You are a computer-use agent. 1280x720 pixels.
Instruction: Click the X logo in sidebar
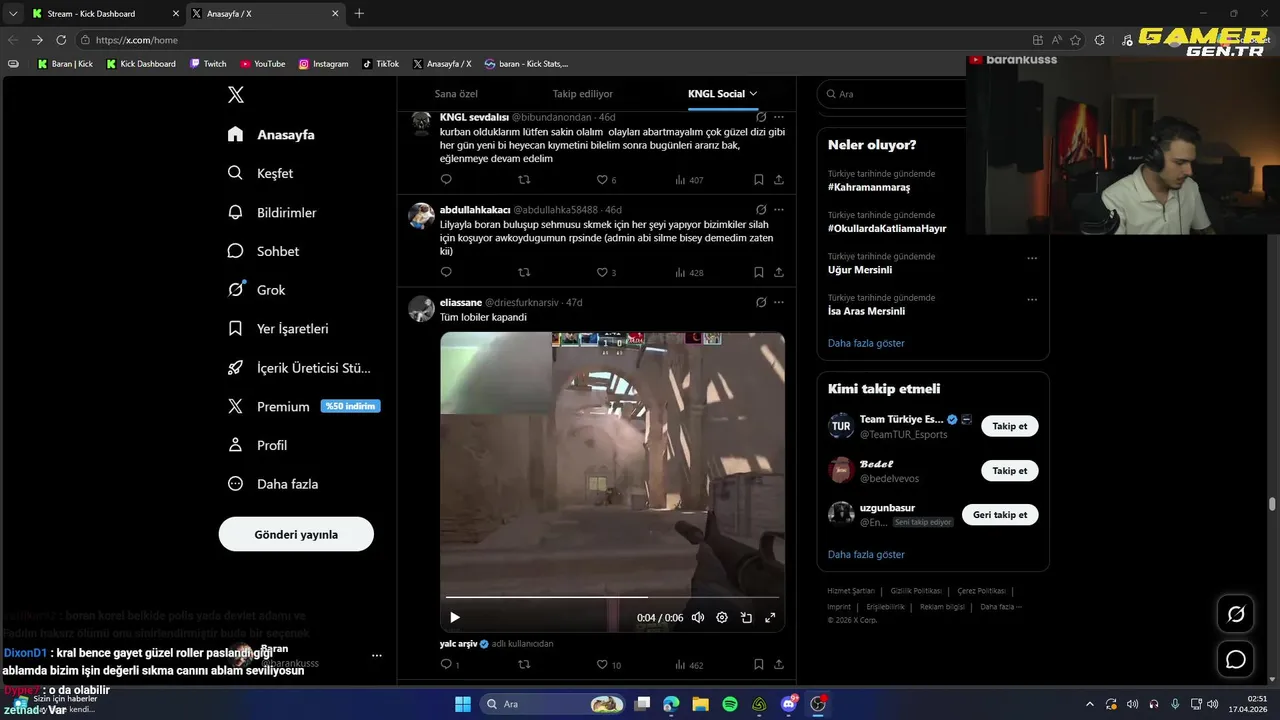coord(236,95)
